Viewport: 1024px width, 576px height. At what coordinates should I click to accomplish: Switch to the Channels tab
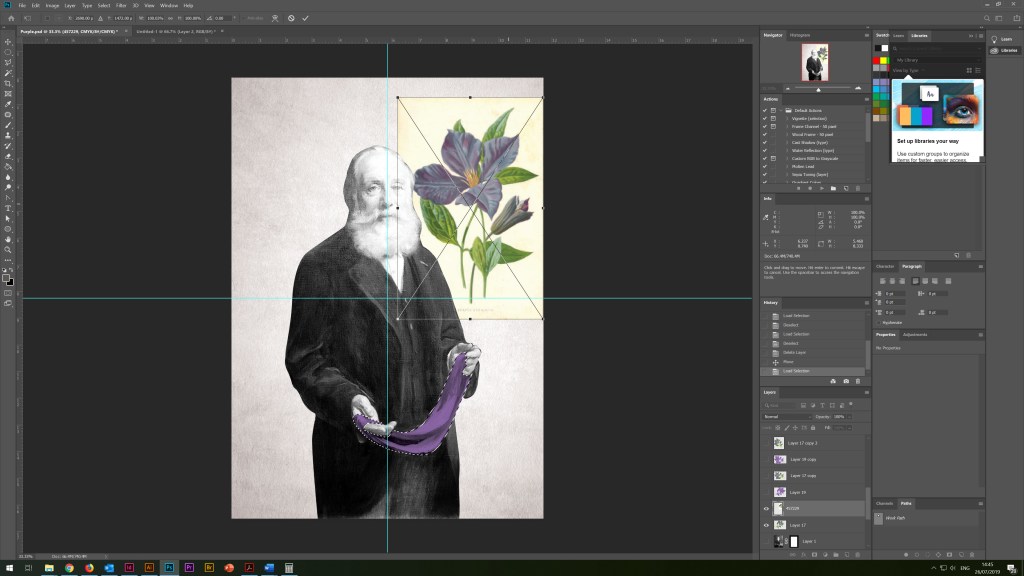point(884,503)
